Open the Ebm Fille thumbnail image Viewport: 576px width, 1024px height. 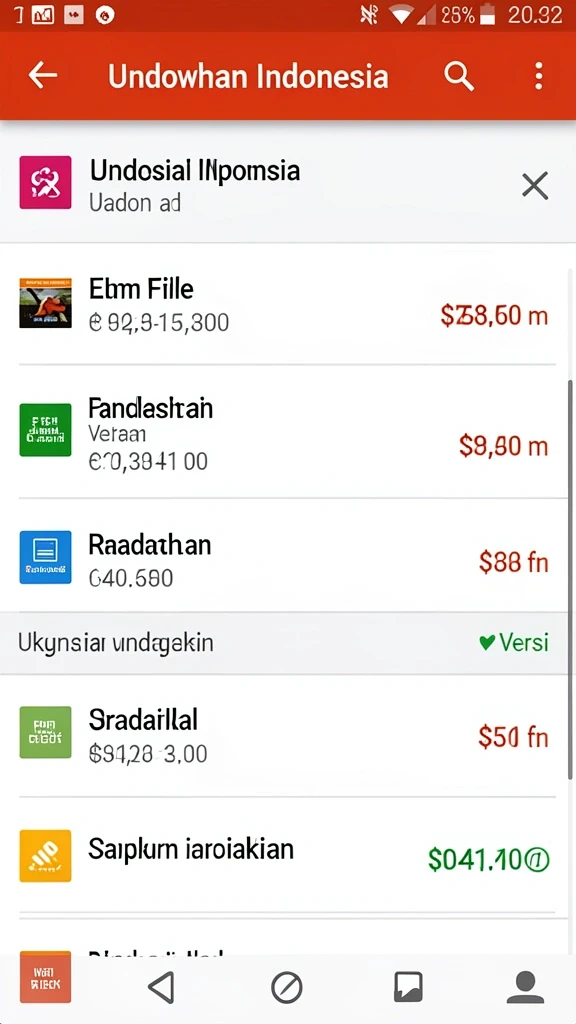coord(45,302)
